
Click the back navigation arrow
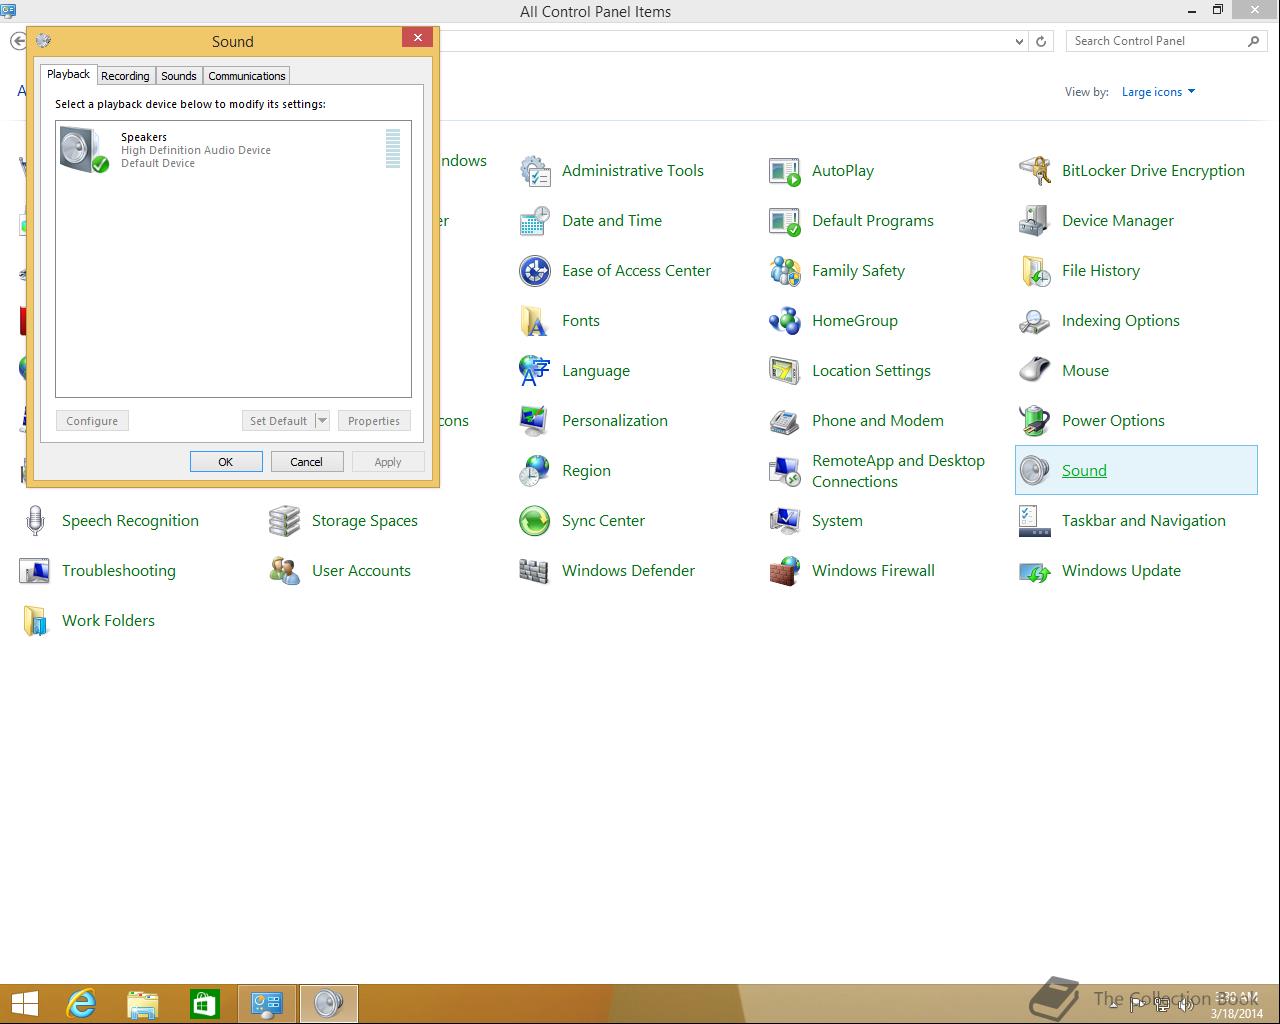[18, 41]
